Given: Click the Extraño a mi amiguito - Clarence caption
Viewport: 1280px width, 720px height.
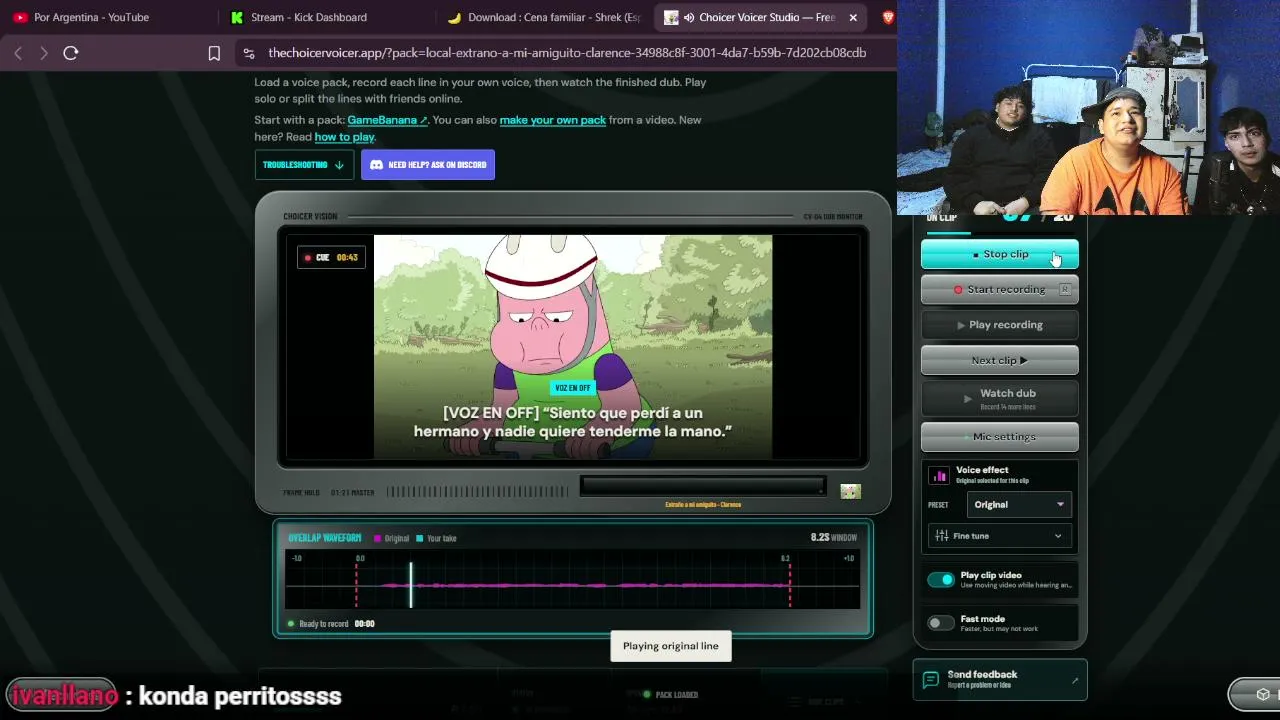Looking at the screenshot, I should pos(703,505).
